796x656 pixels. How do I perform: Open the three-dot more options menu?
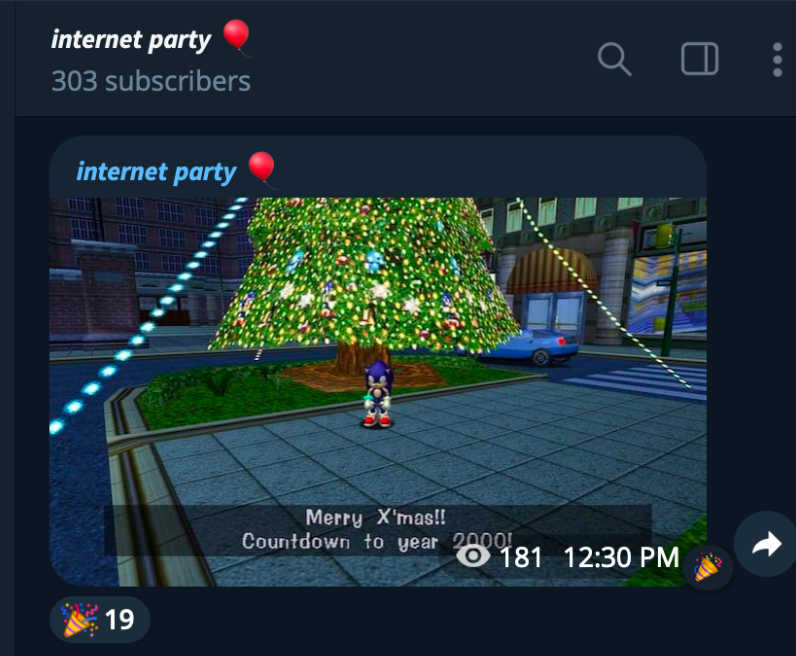coord(777,59)
